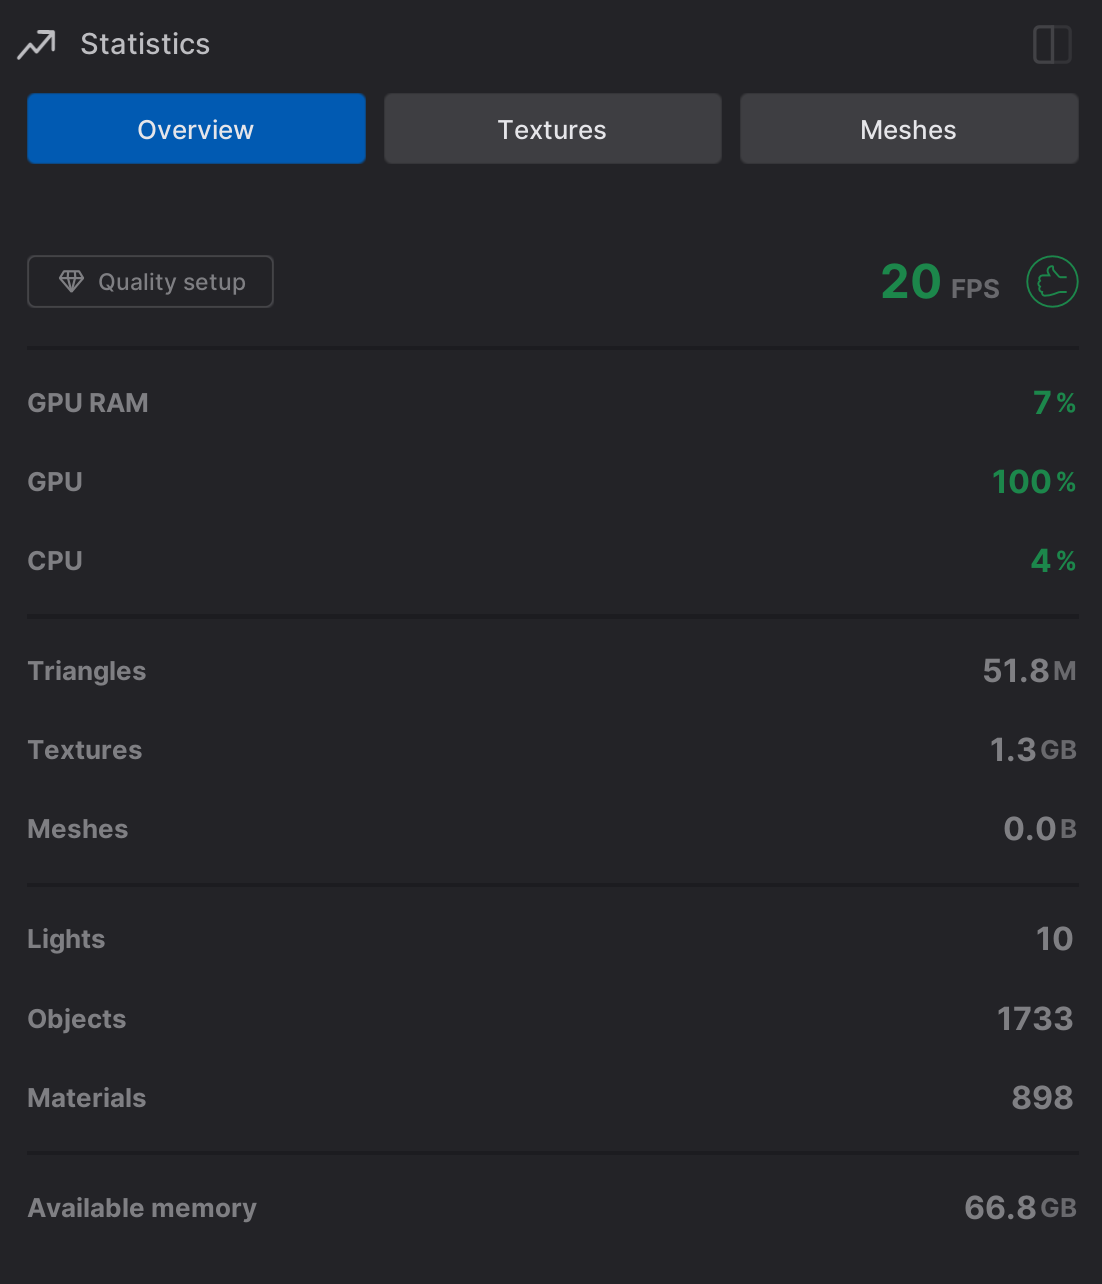Click the Materials count 898
The width and height of the screenshot is (1102, 1284).
pyautogui.click(x=1041, y=1098)
